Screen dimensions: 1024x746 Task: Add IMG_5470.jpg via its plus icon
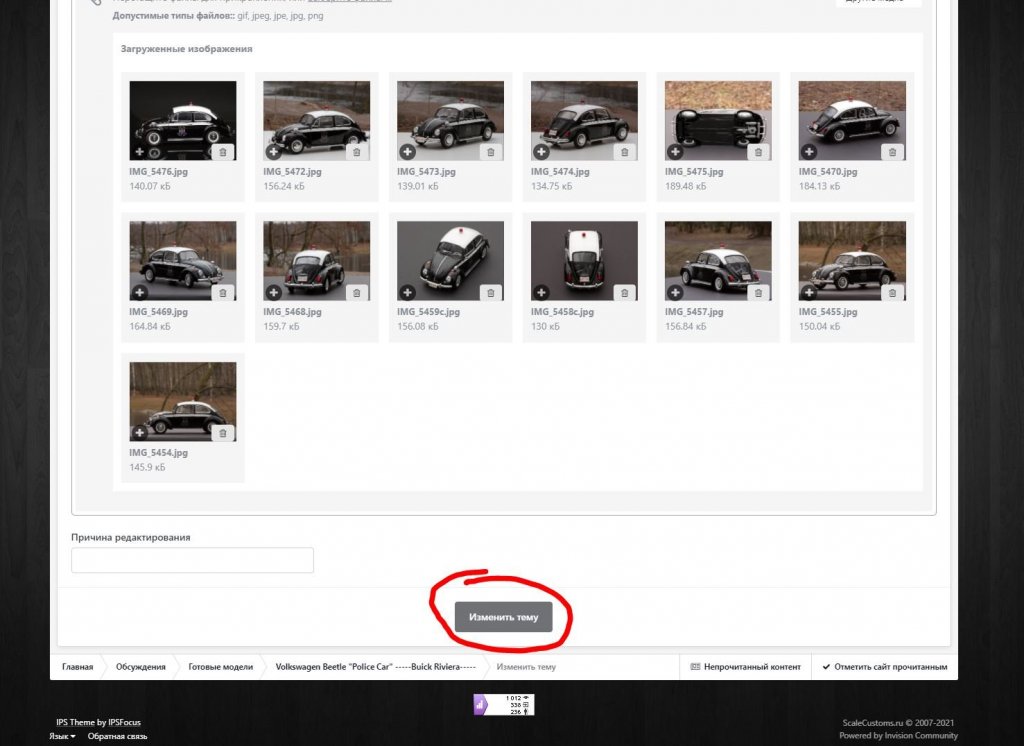pos(809,152)
